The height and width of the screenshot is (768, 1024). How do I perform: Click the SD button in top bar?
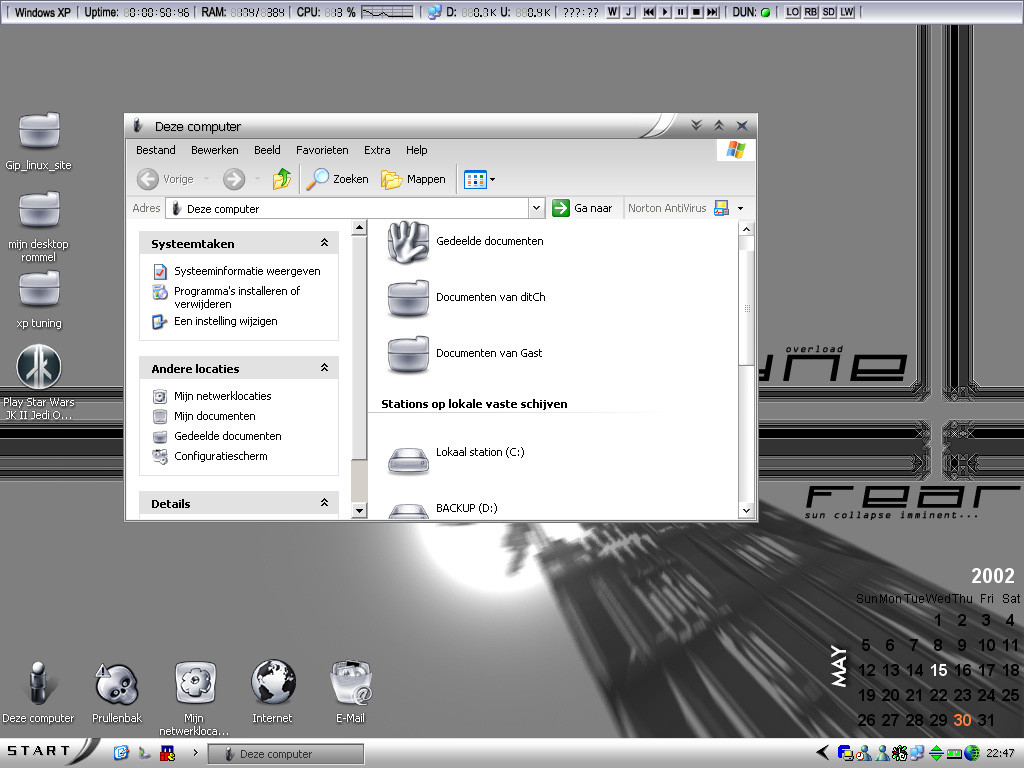pyautogui.click(x=829, y=12)
